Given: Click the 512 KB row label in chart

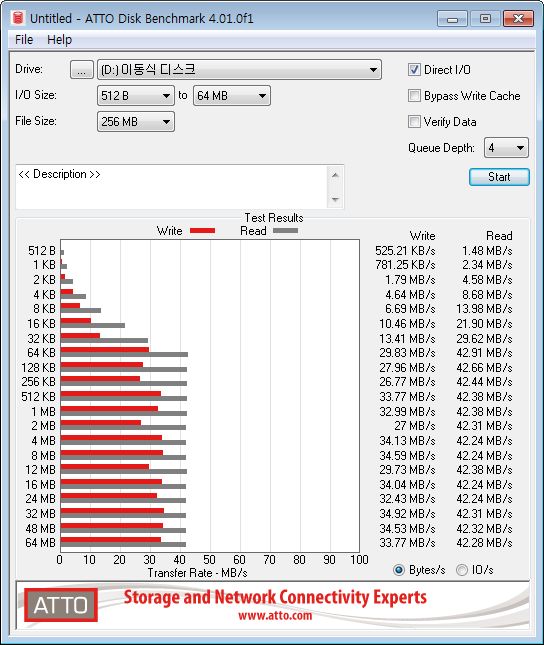Looking at the screenshot, I should coord(38,397).
